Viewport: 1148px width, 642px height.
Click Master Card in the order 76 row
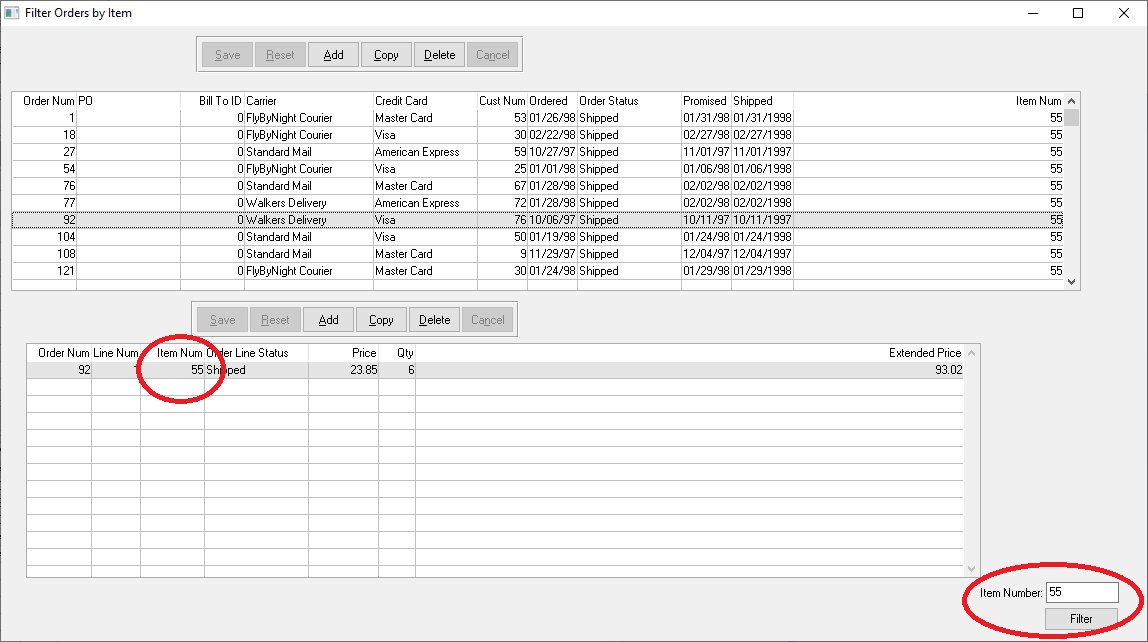(x=403, y=186)
